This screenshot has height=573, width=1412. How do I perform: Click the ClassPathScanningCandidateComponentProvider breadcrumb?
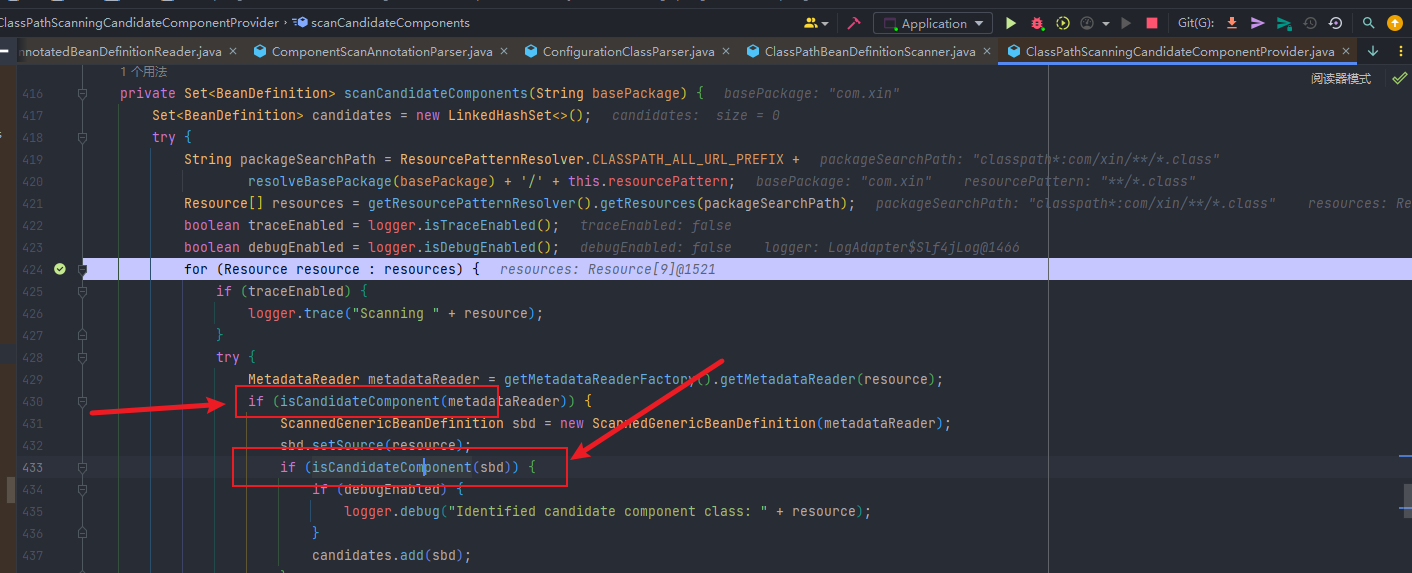click(140, 22)
